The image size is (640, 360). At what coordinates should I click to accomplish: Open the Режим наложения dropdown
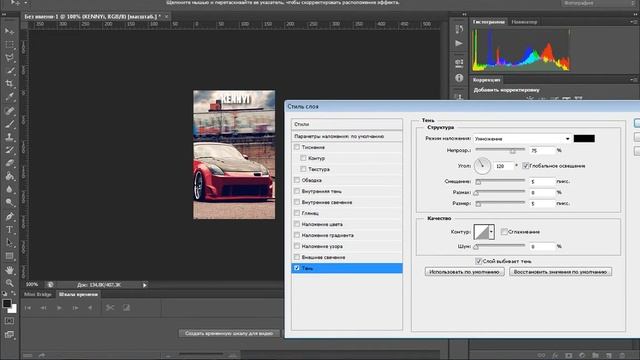(x=522, y=139)
